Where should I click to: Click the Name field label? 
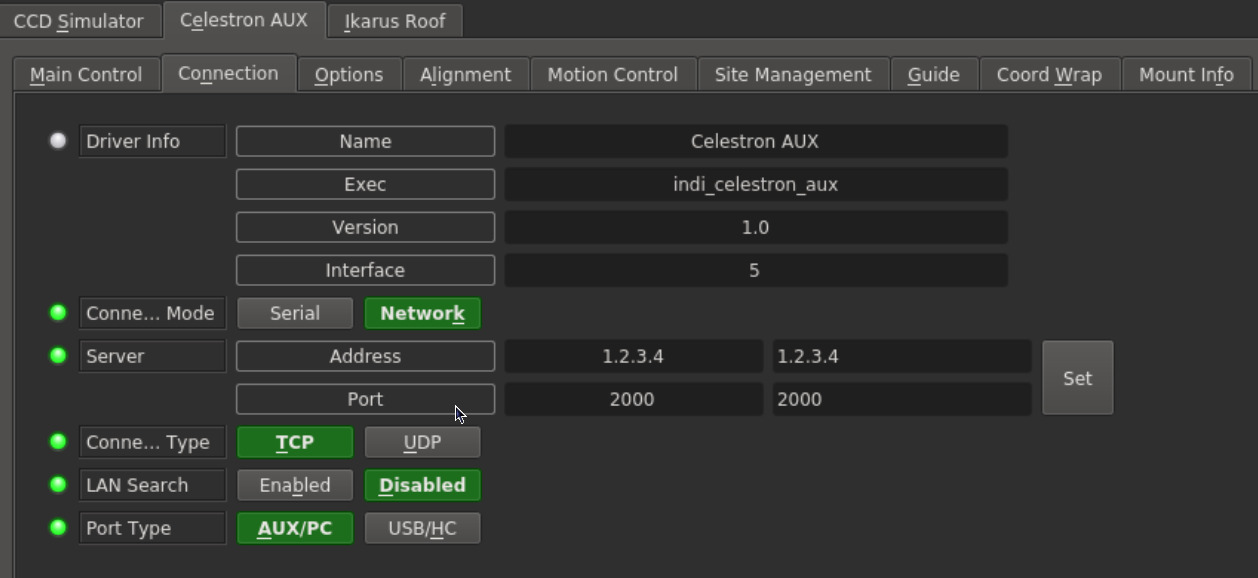point(365,141)
